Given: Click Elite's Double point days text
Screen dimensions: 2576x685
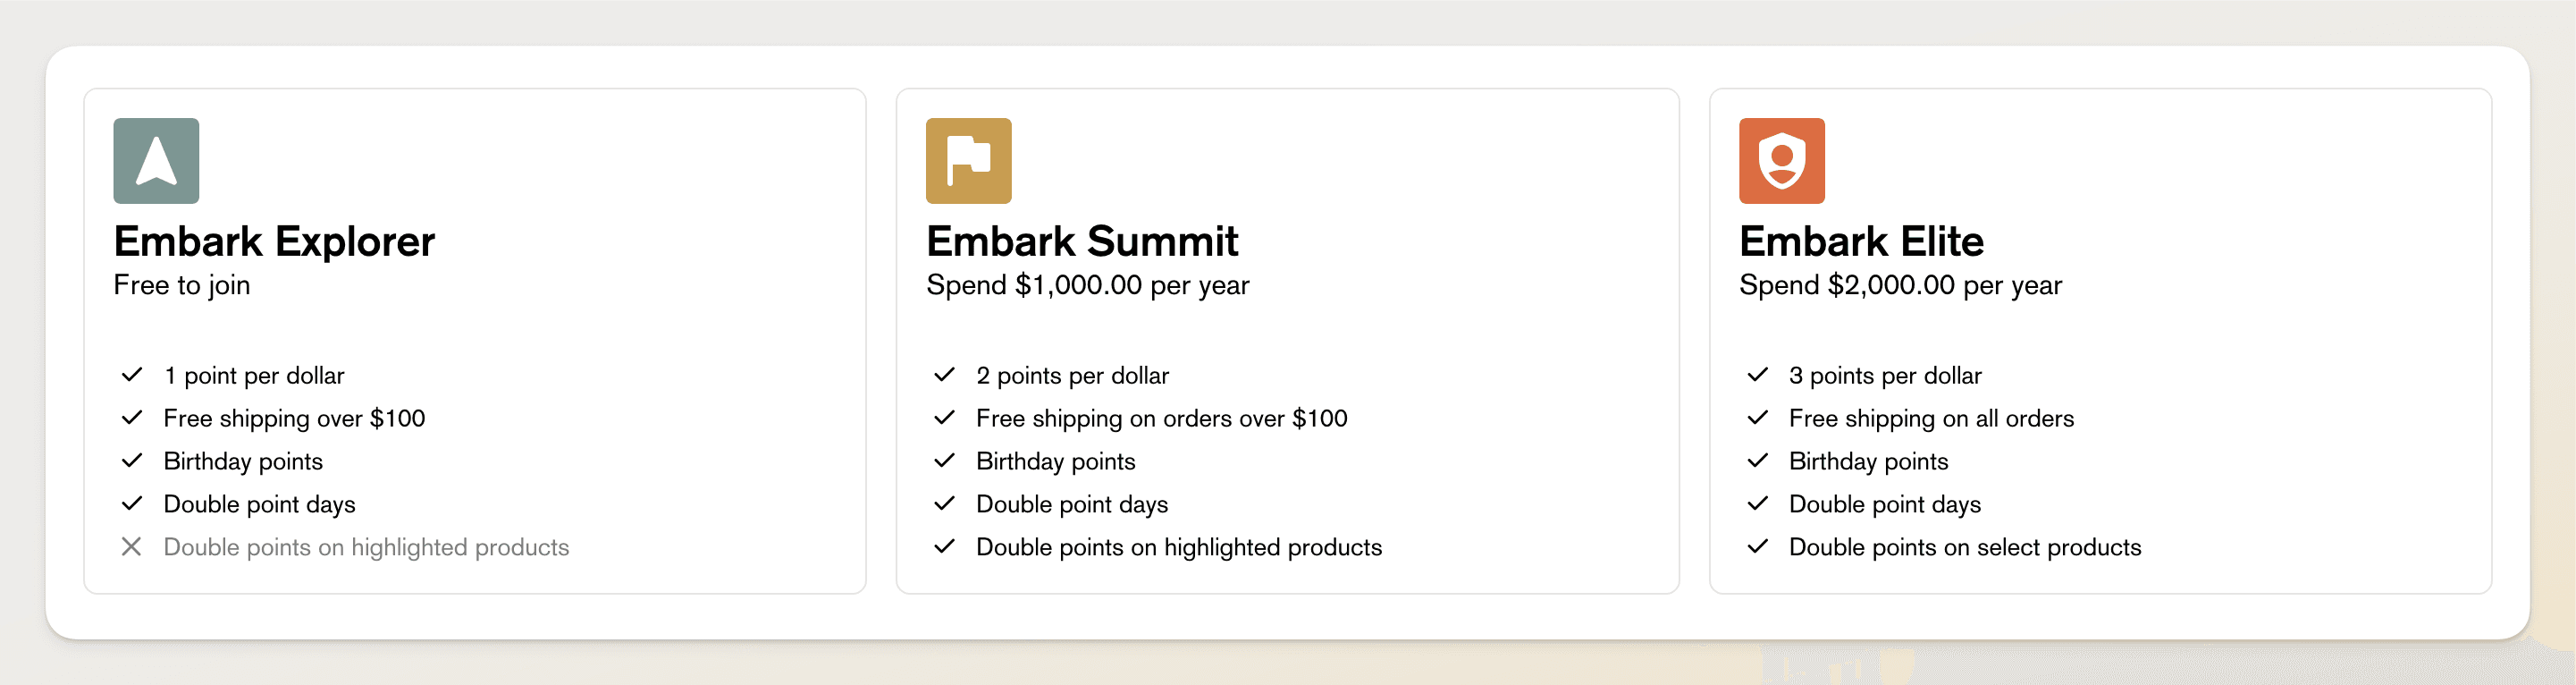Looking at the screenshot, I should (1884, 504).
